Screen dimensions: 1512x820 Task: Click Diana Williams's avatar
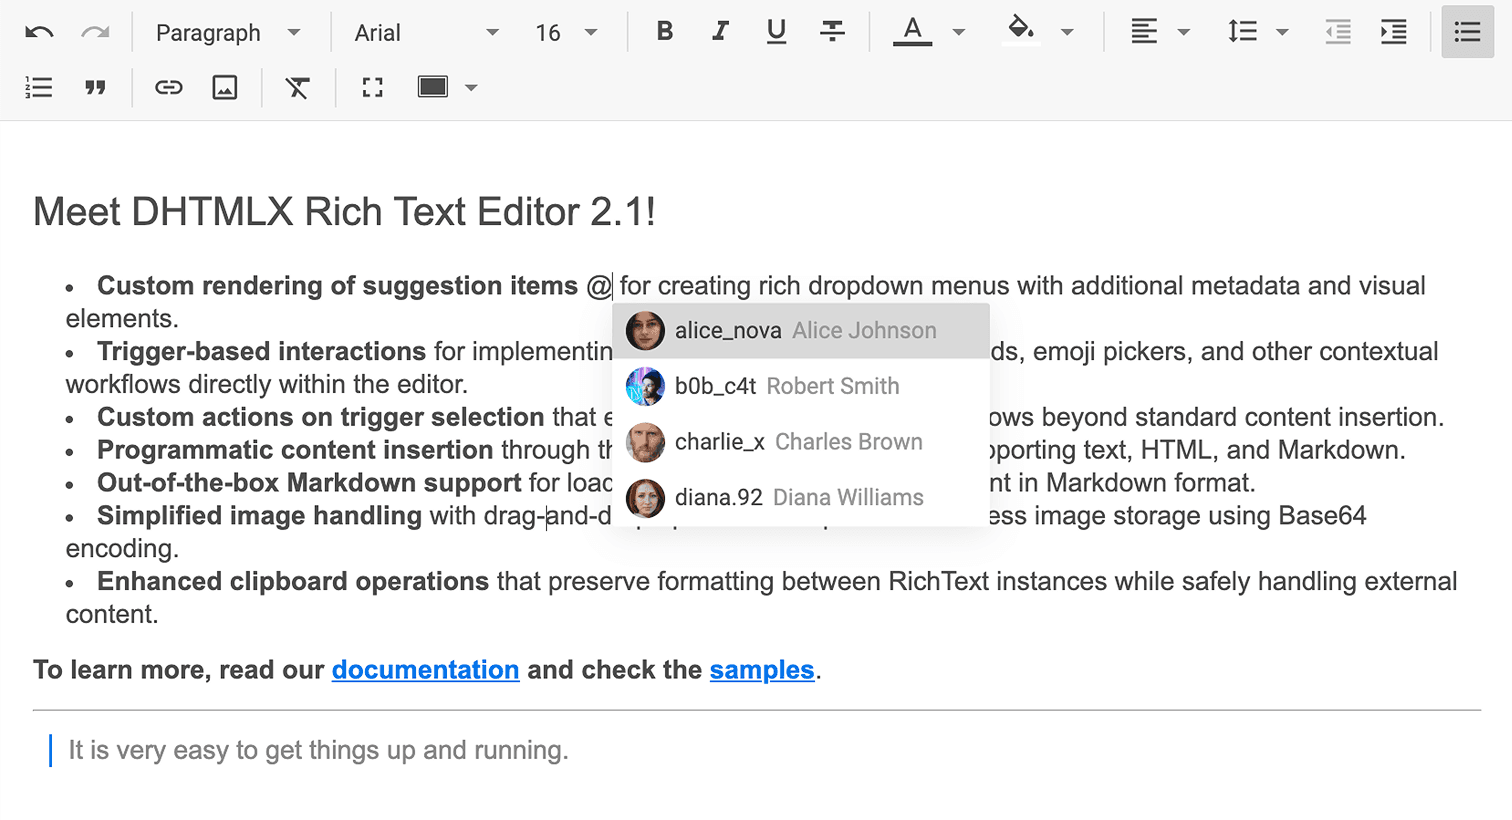tap(645, 497)
